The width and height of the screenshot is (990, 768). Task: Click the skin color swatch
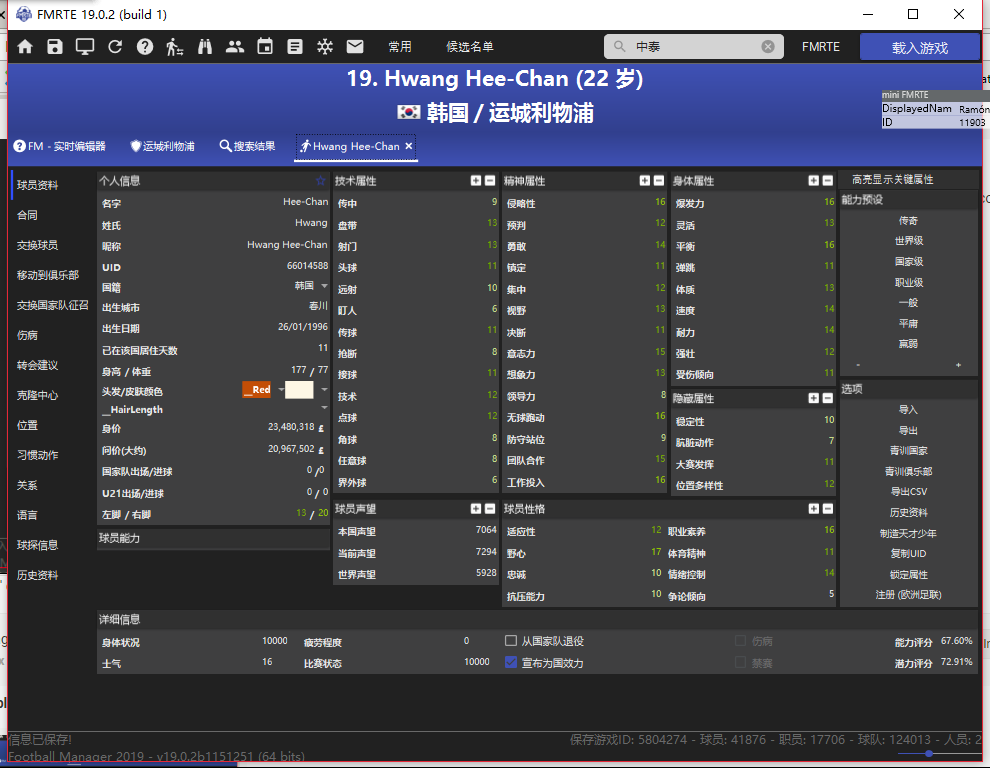click(x=299, y=390)
